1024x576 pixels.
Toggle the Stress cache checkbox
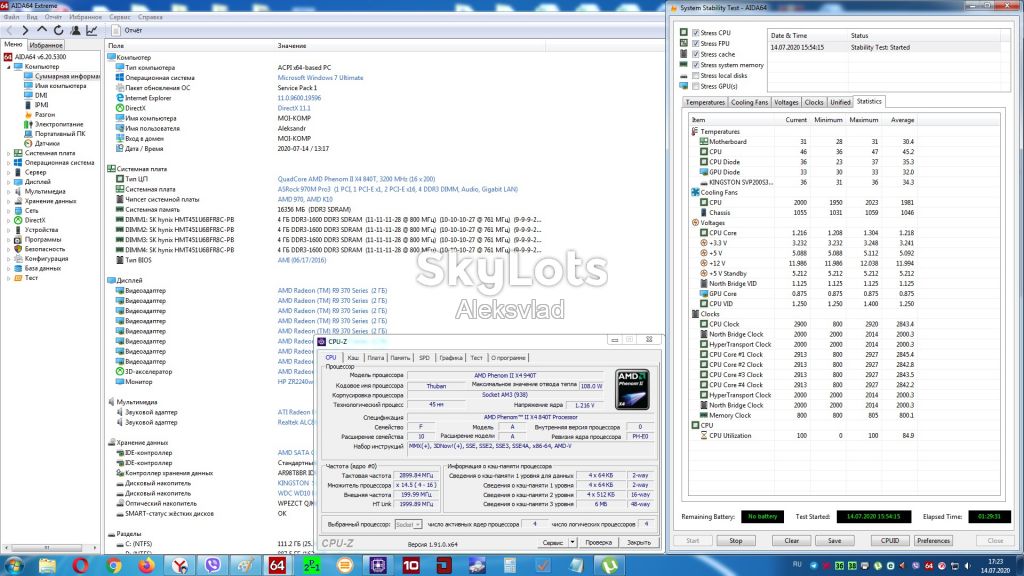coord(696,54)
